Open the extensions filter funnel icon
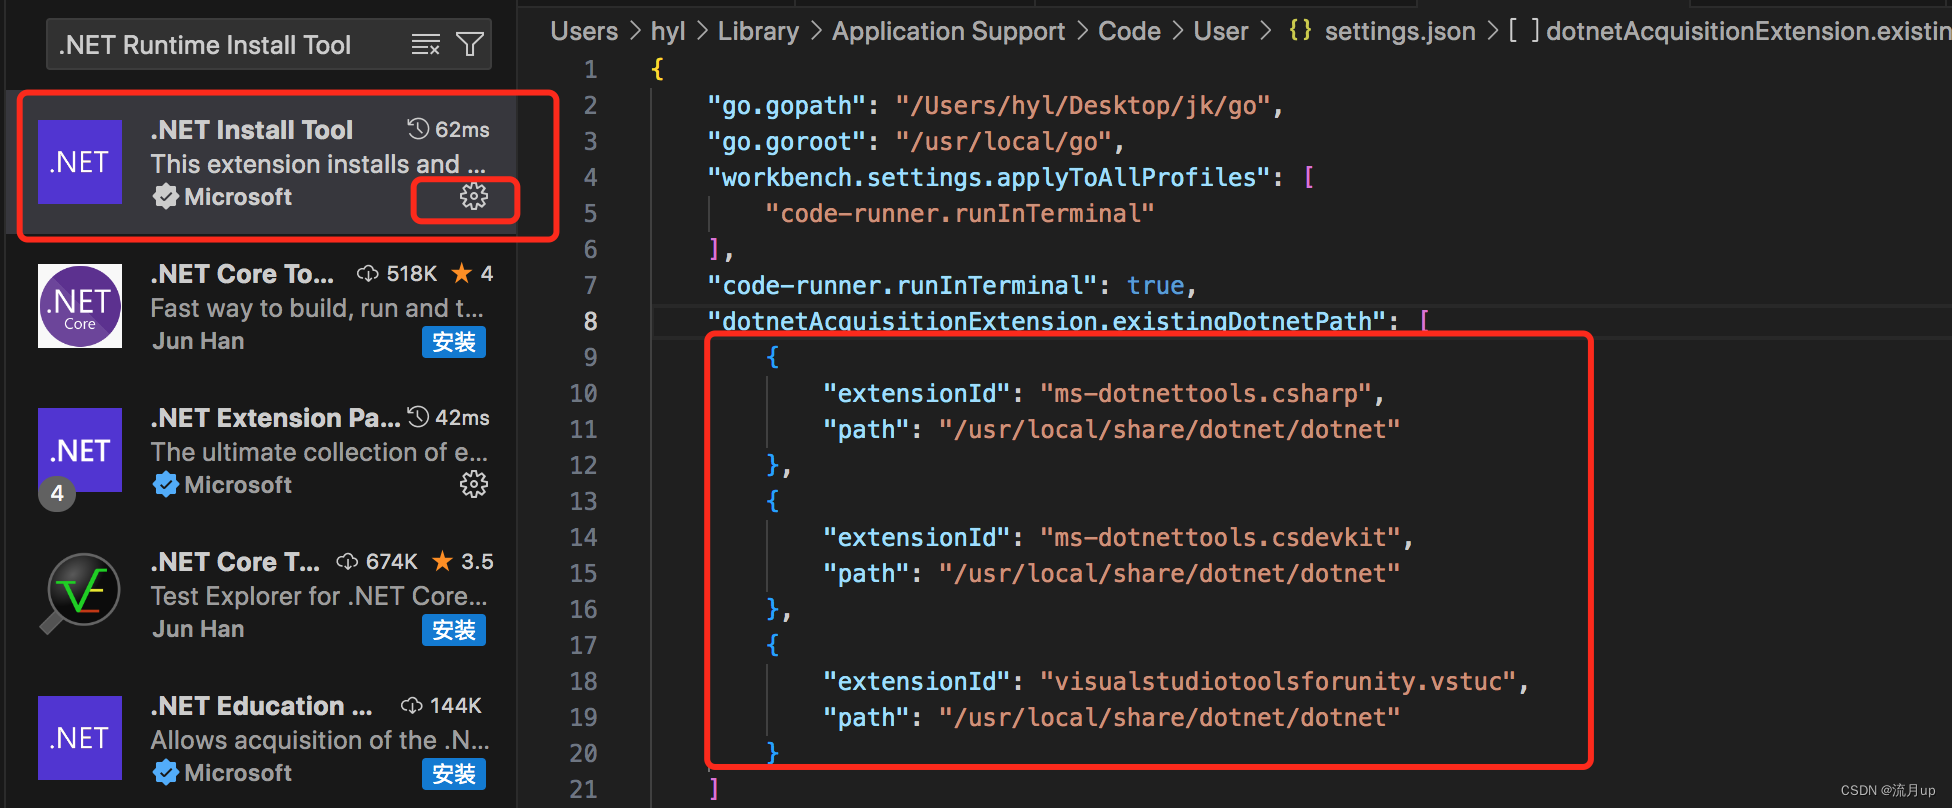This screenshot has width=1952, height=808. point(470,45)
